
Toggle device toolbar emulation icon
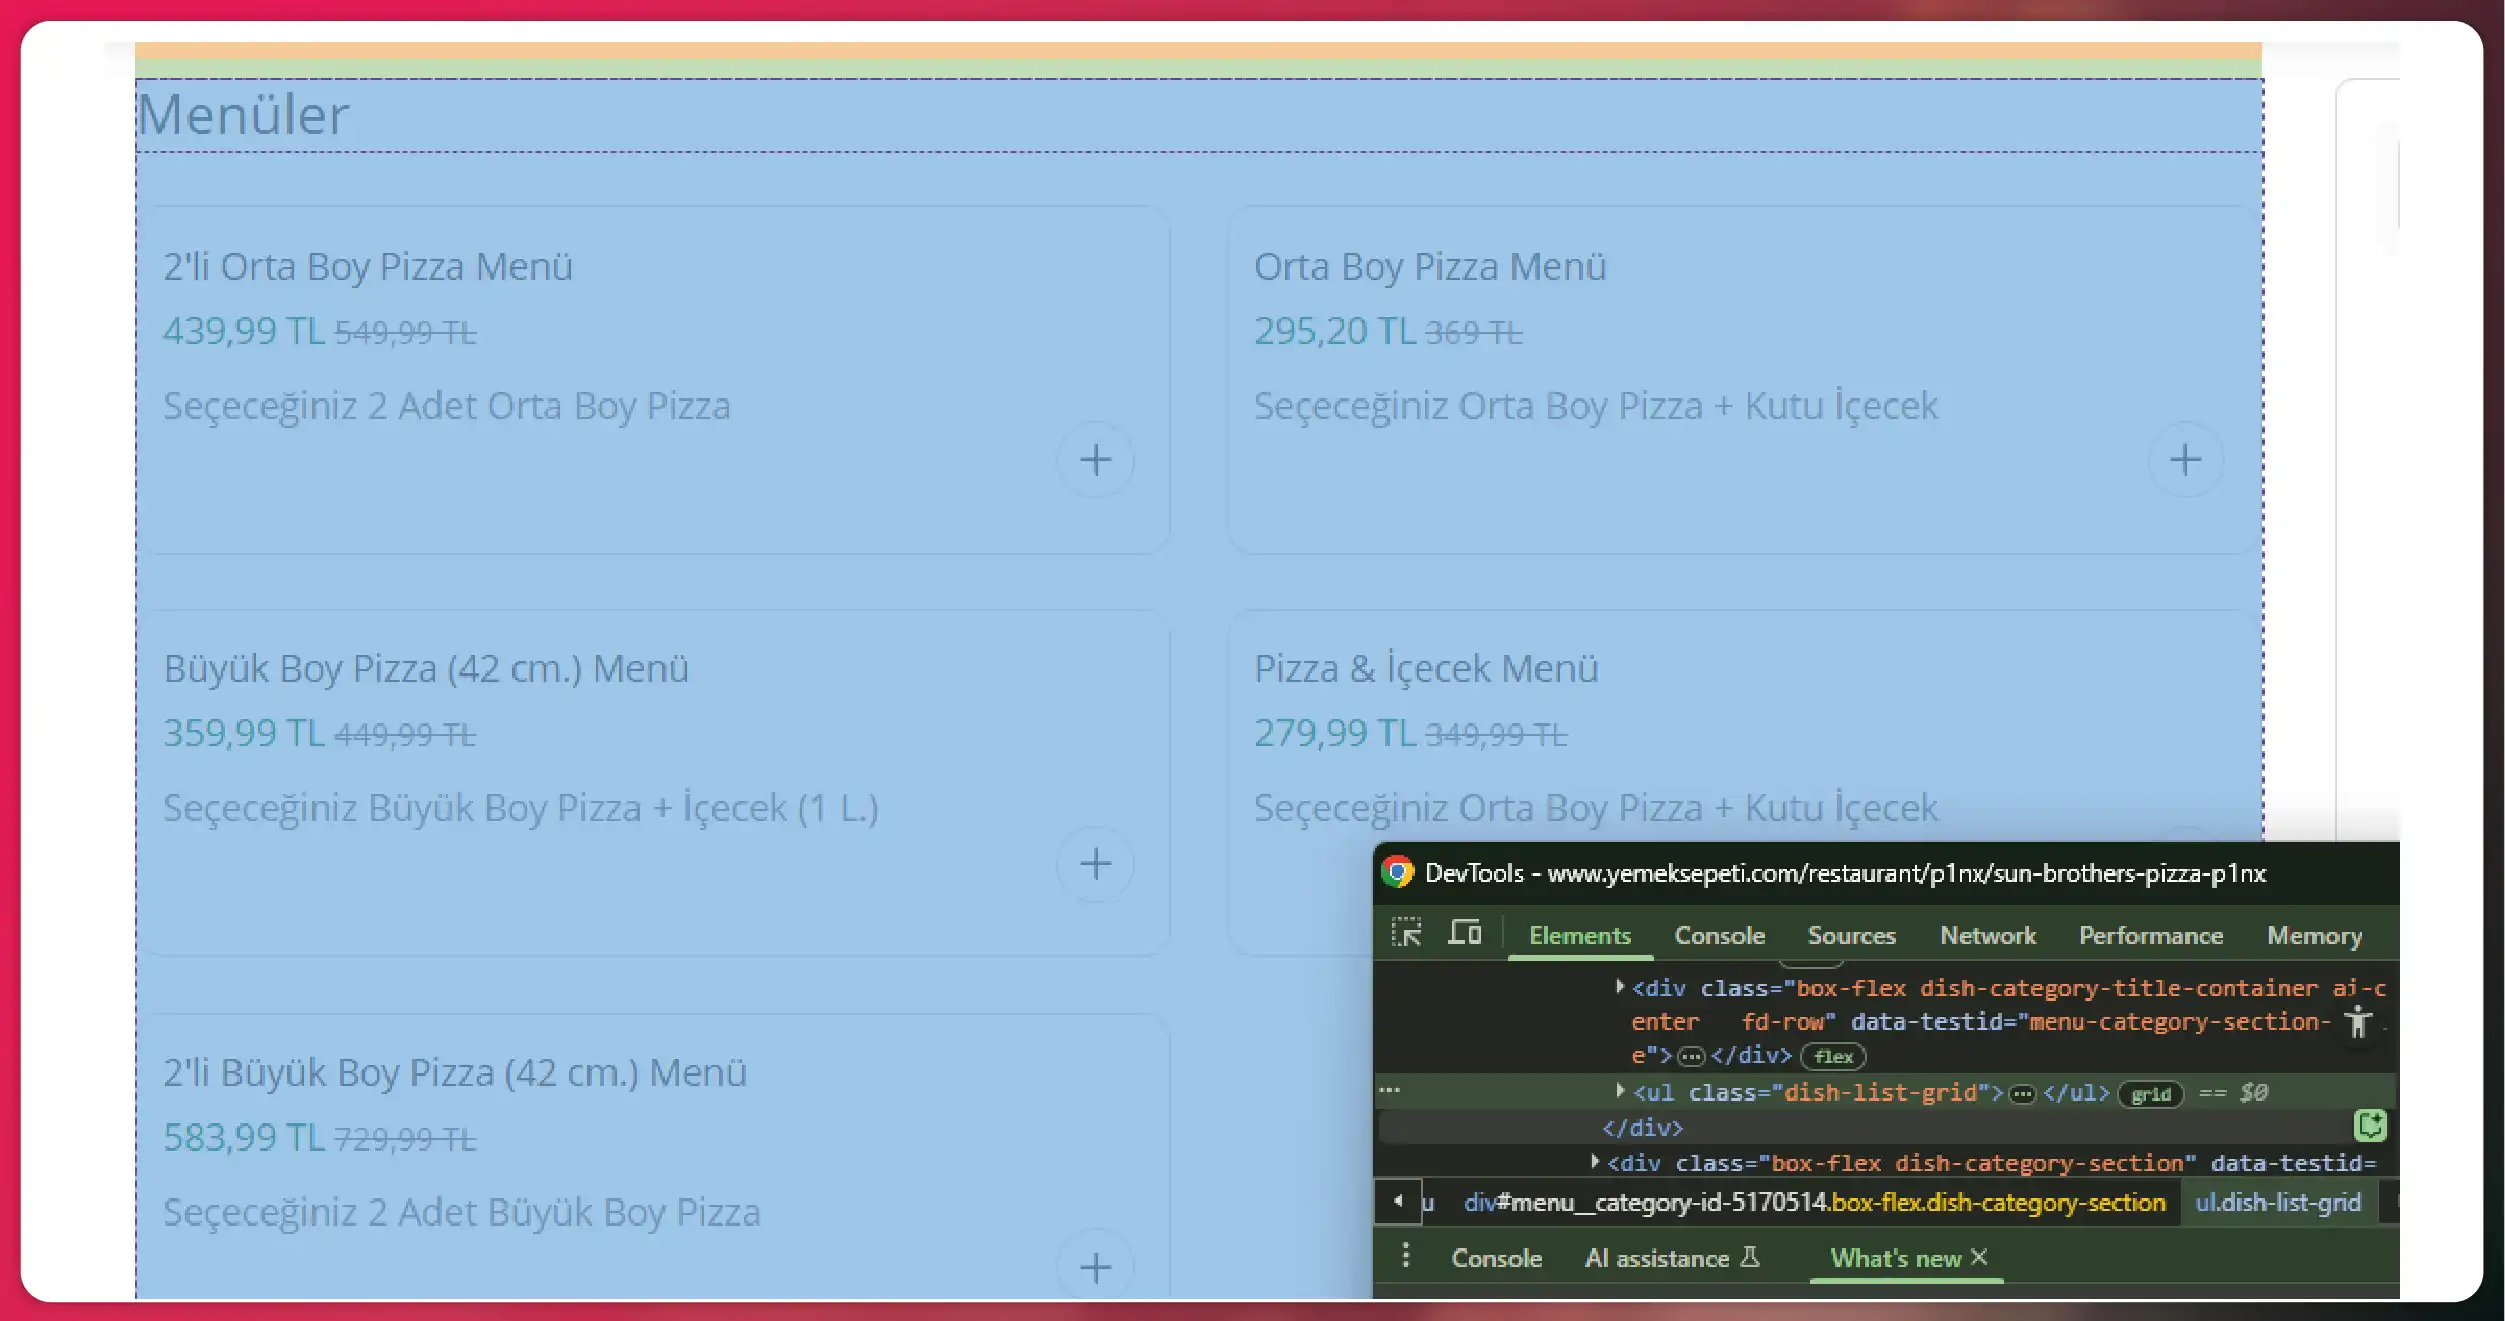coord(1465,933)
